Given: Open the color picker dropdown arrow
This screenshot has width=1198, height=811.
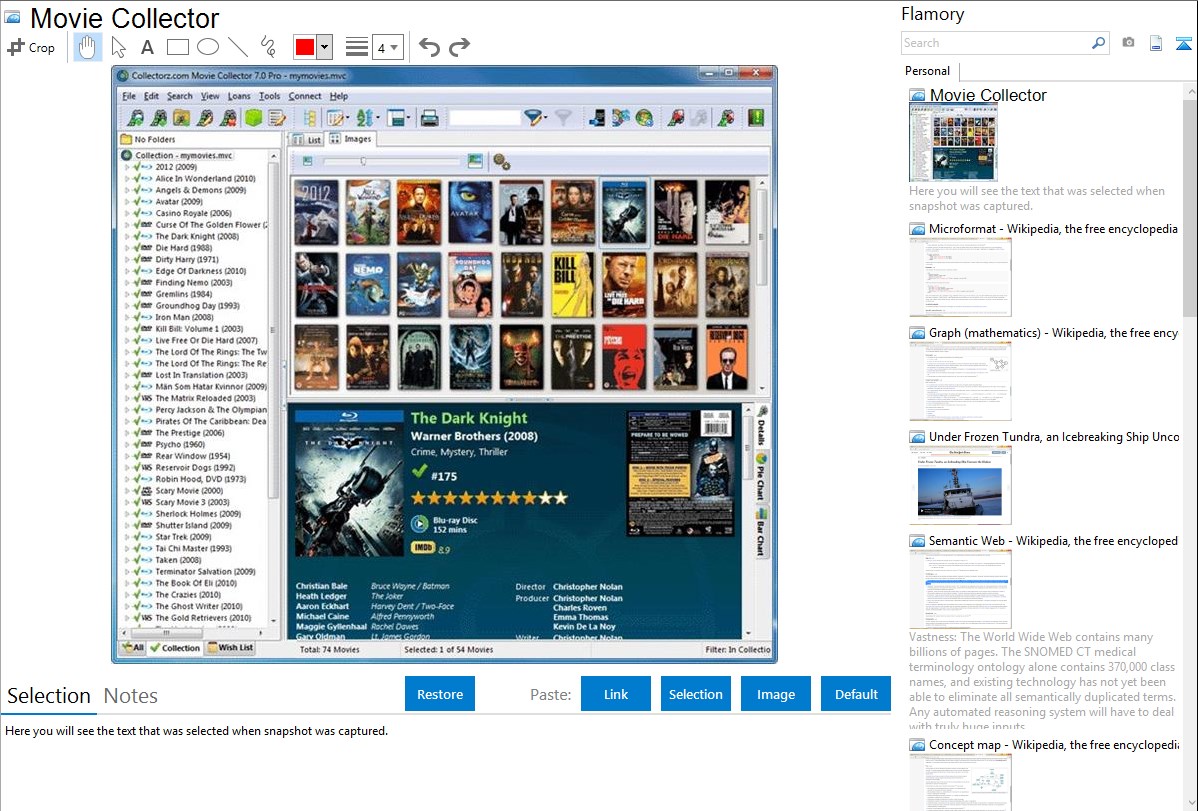Looking at the screenshot, I should click(x=325, y=47).
